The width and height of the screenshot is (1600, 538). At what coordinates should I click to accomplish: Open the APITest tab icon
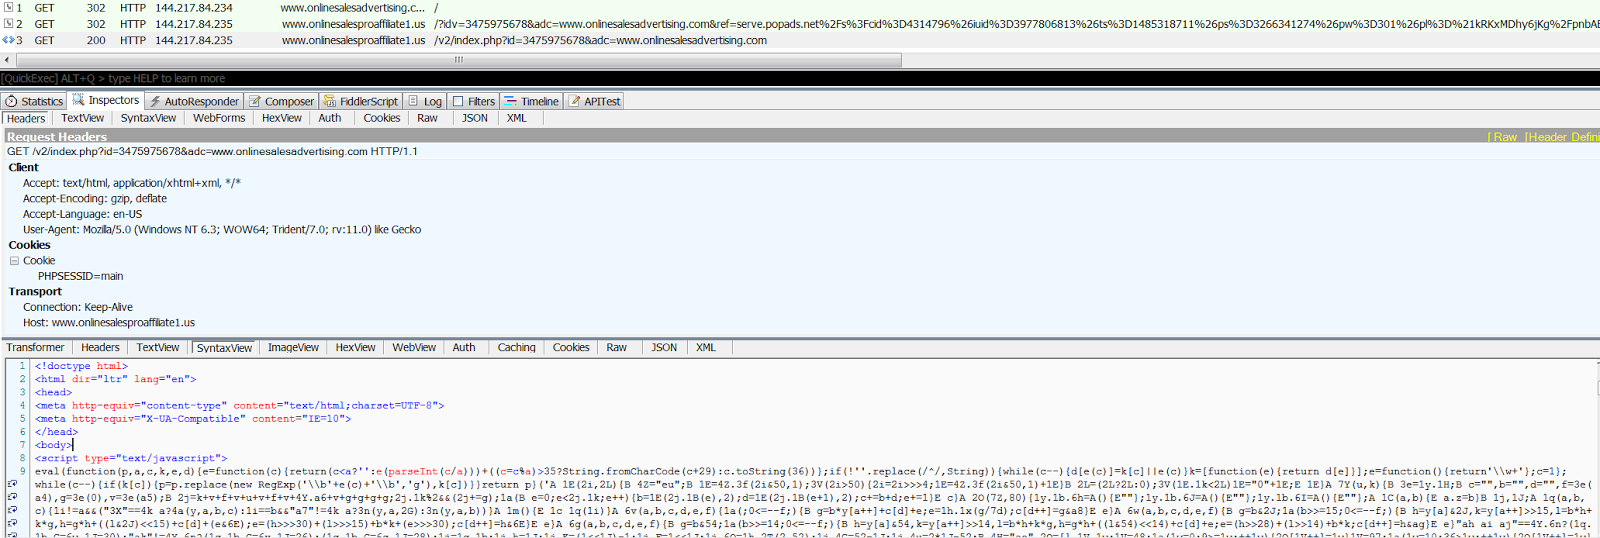click(x=575, y=101)
